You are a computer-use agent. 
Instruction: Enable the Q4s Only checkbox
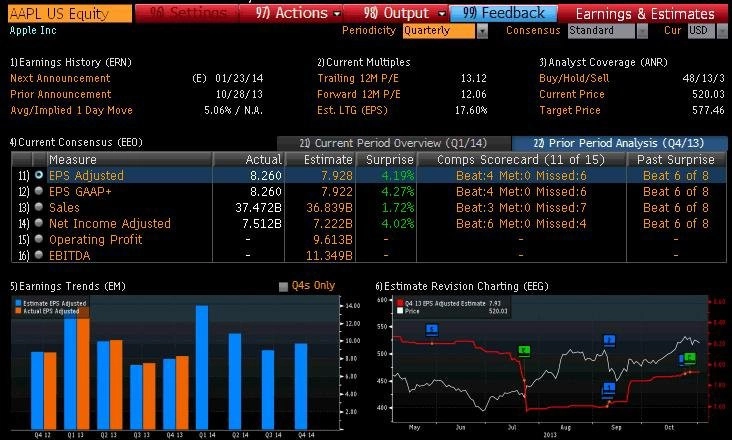(283, 286)
